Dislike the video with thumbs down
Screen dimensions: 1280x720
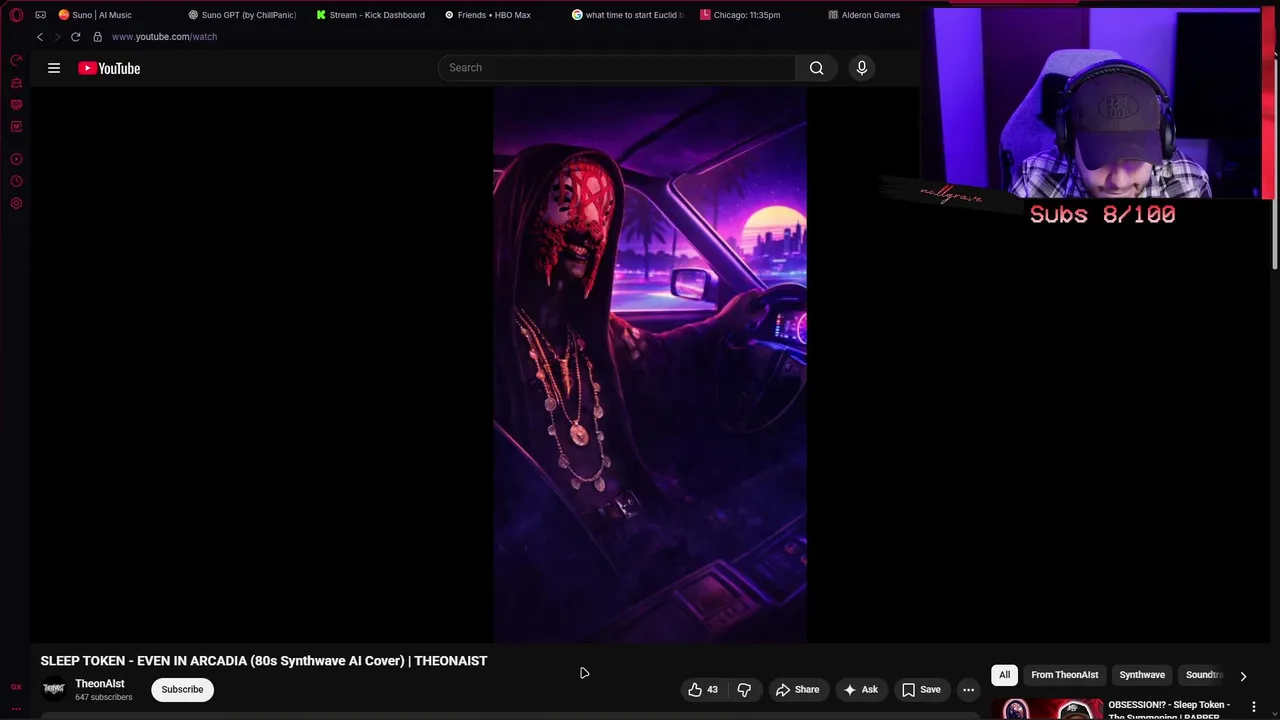click(x=744, y=689)
